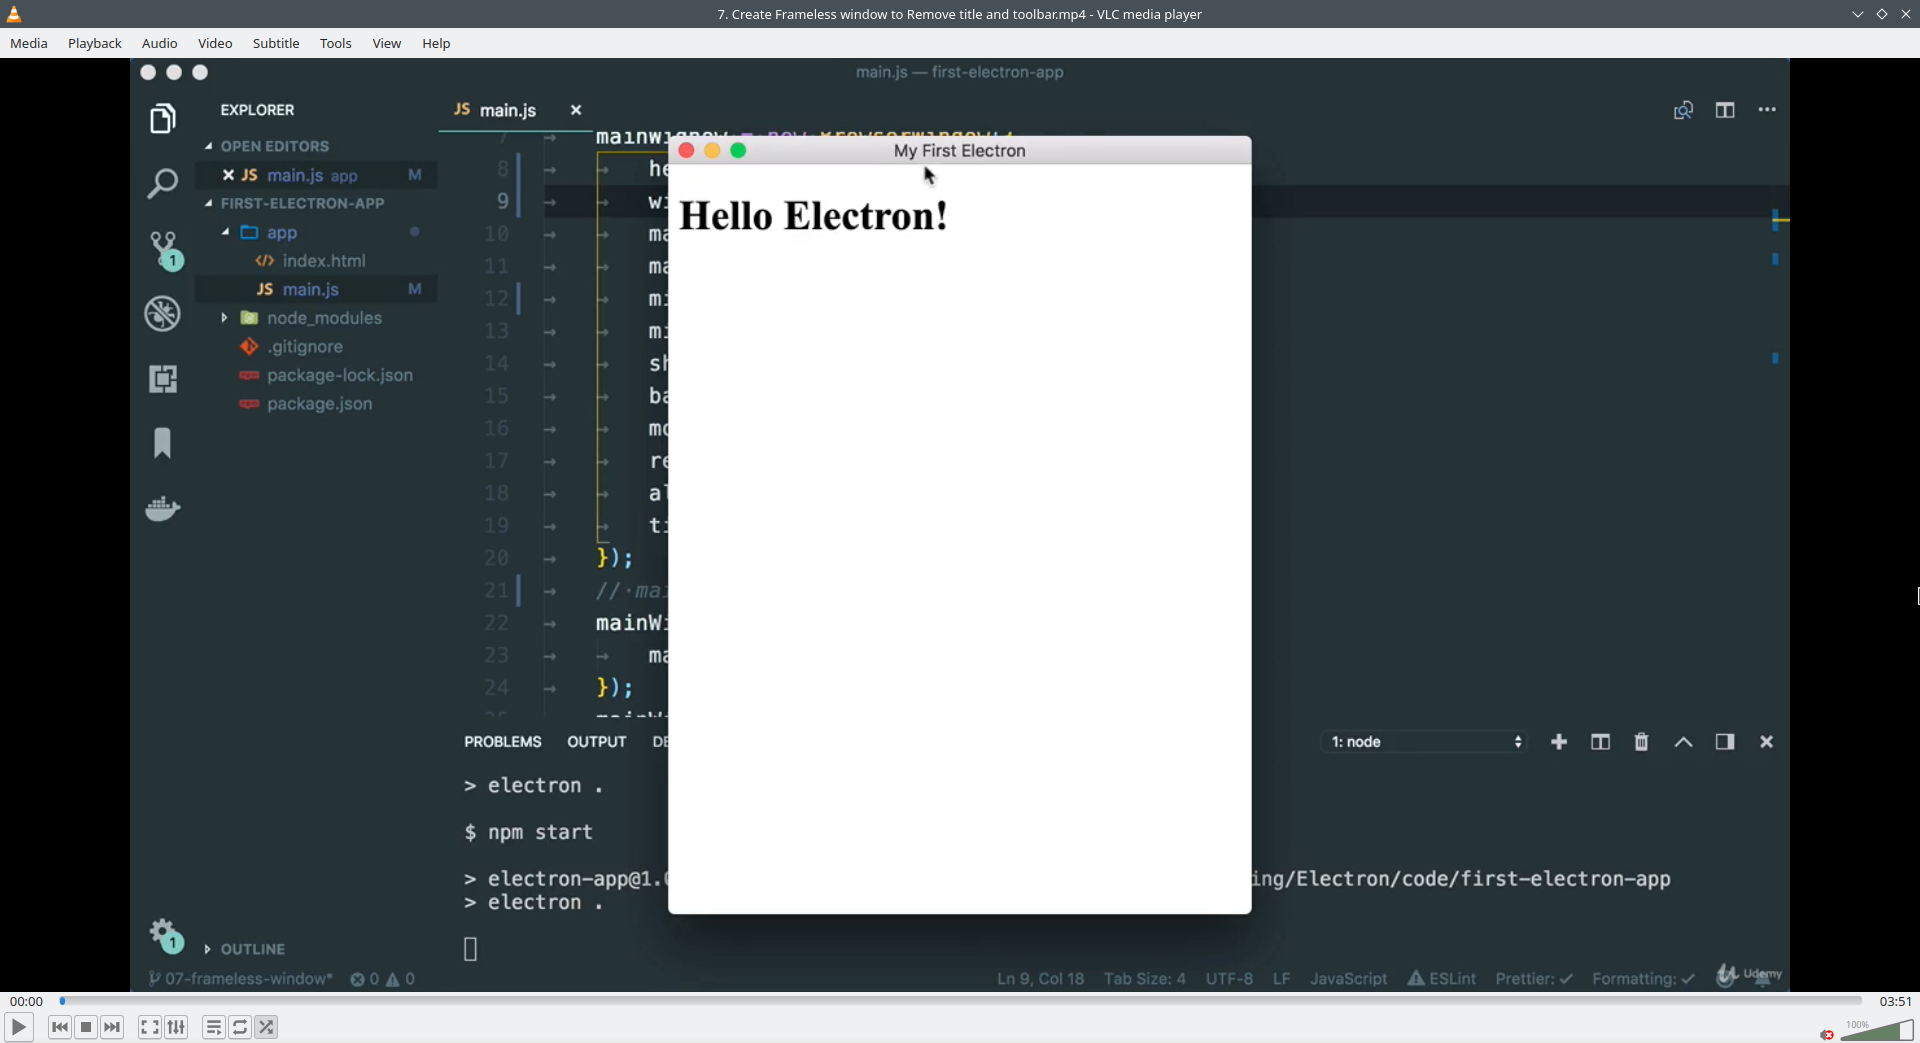Maximize the panel with the up chevron

[1683, 742]
